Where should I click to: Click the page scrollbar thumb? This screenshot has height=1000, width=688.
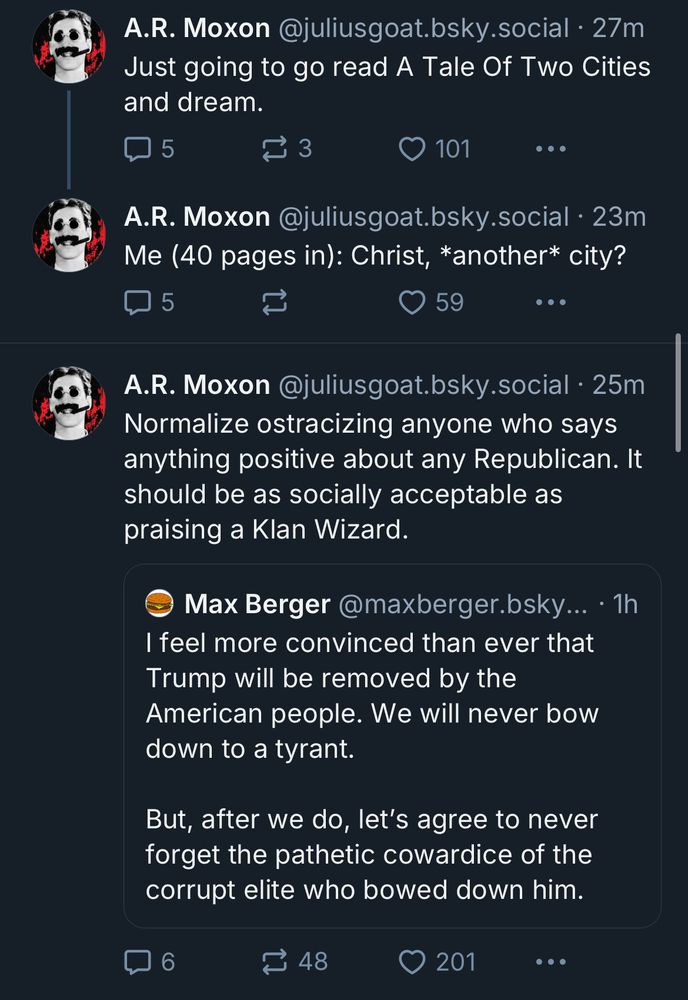tap(679, 393)
